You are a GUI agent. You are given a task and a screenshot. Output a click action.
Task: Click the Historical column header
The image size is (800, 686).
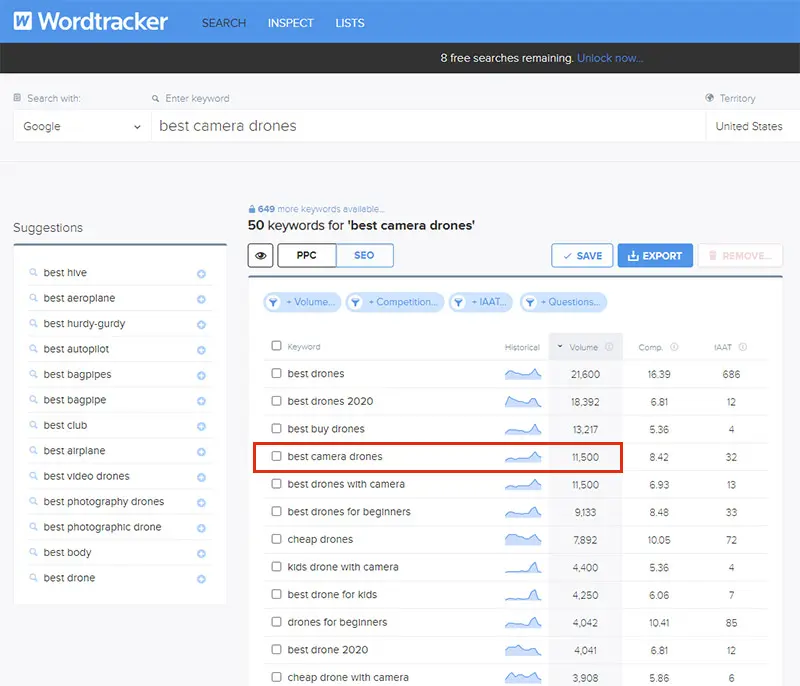click(522, 347)
